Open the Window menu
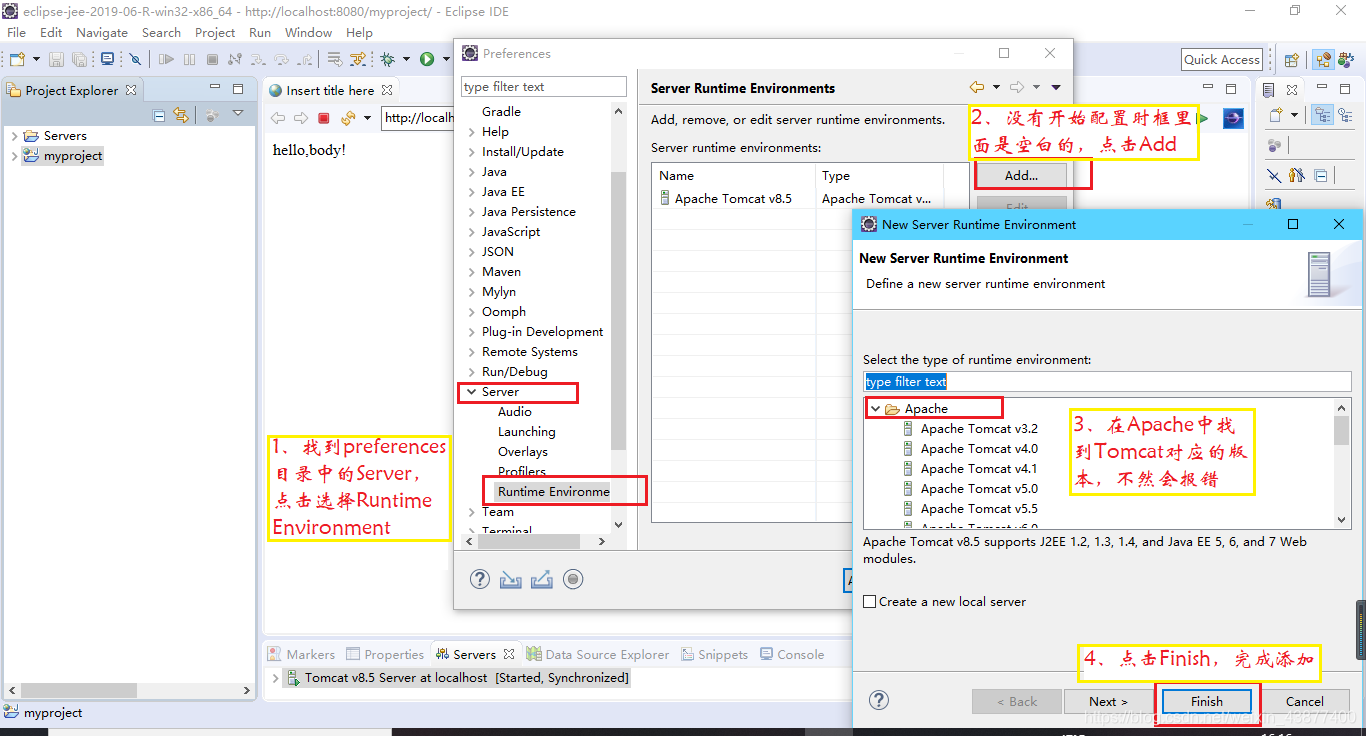The image size is (1366, 736). (308, 32)
